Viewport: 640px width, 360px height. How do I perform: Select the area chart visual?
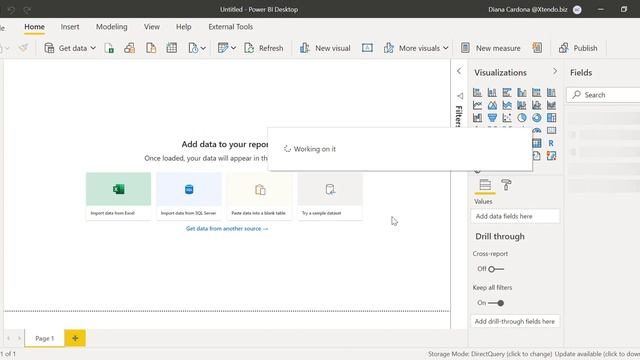492,105
